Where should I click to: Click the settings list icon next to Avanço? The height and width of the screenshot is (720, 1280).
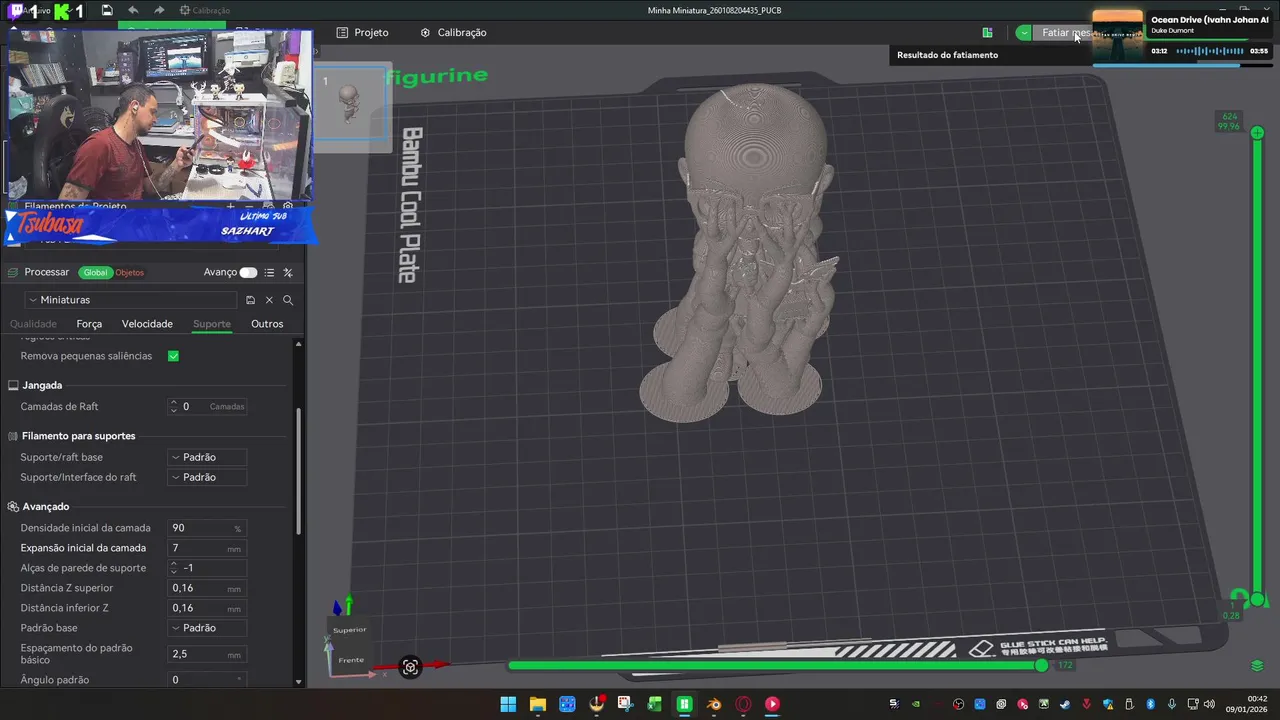(x=269, y=272)
